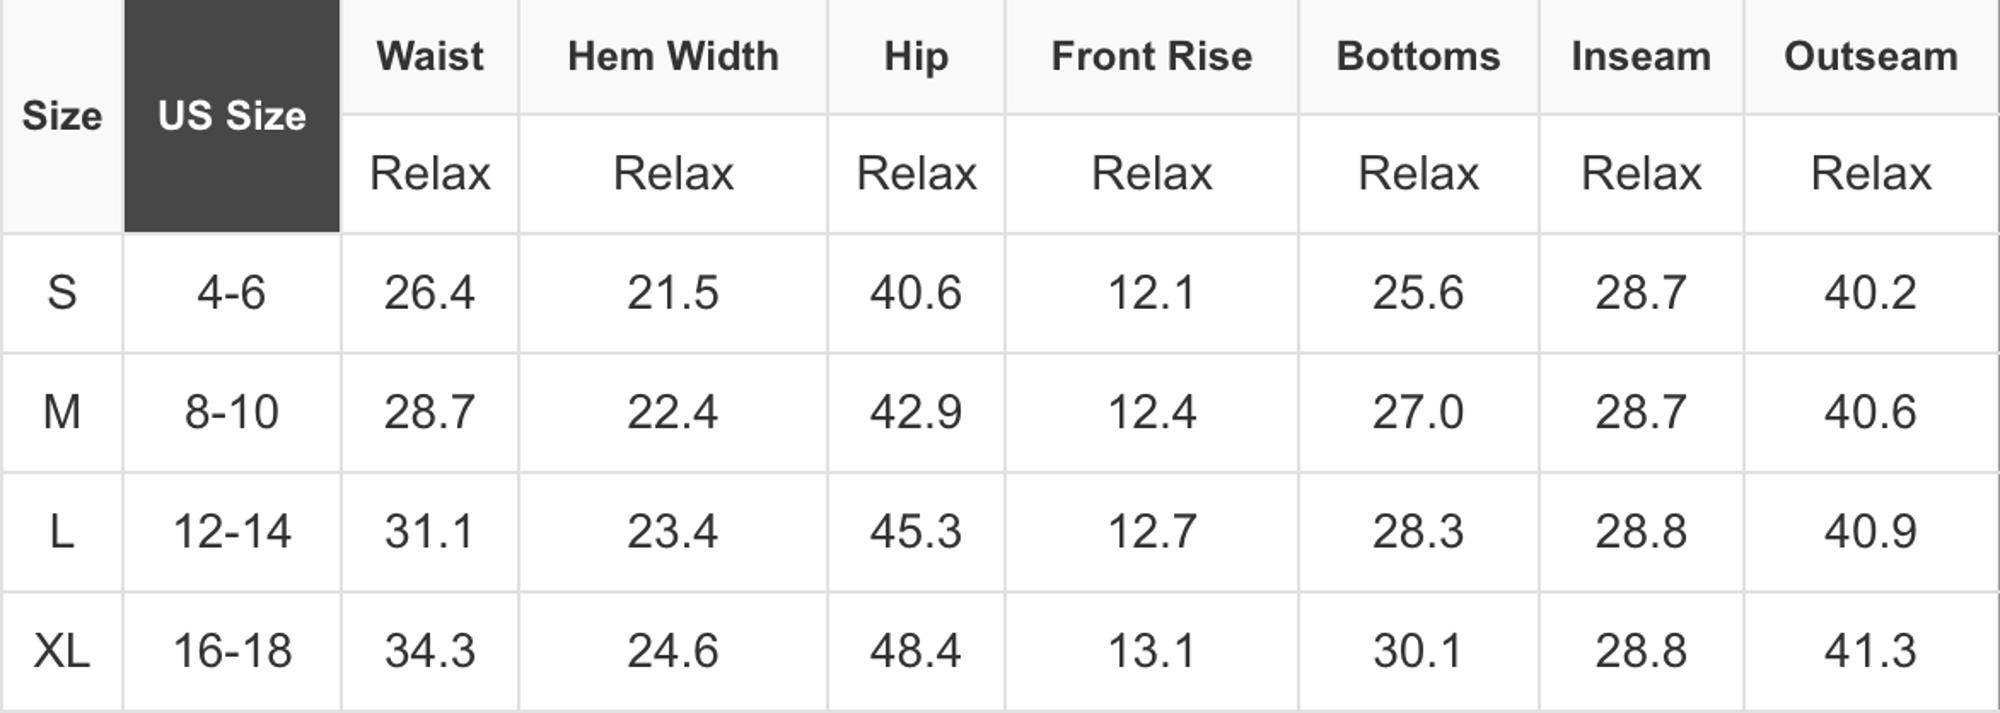Click the Hem Width column header
The width and height of the screenshot is (2000, 713).
[673, 56]
